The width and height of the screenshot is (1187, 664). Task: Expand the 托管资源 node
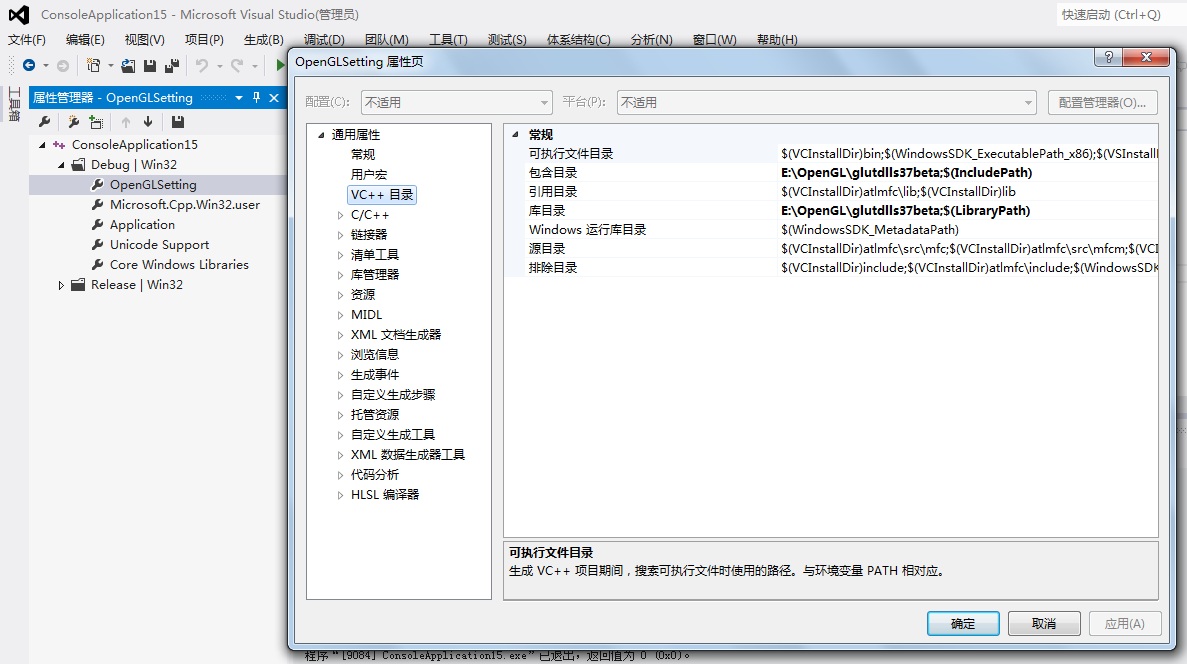point(340,415)
